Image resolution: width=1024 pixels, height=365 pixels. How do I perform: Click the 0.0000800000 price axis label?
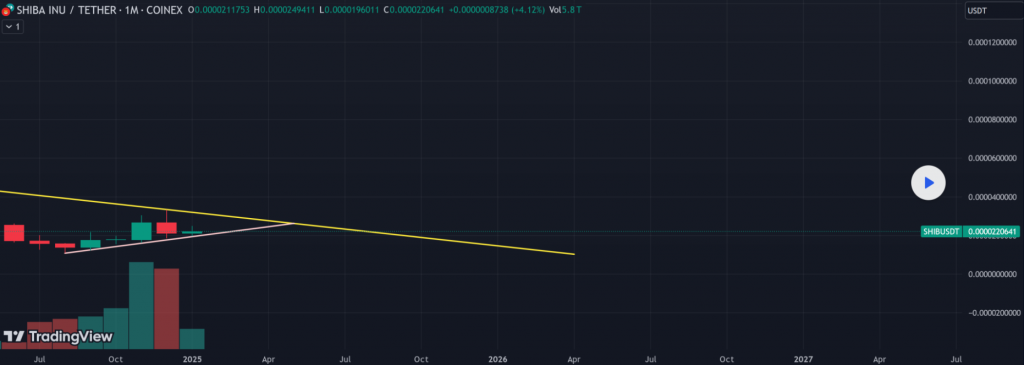992,119
